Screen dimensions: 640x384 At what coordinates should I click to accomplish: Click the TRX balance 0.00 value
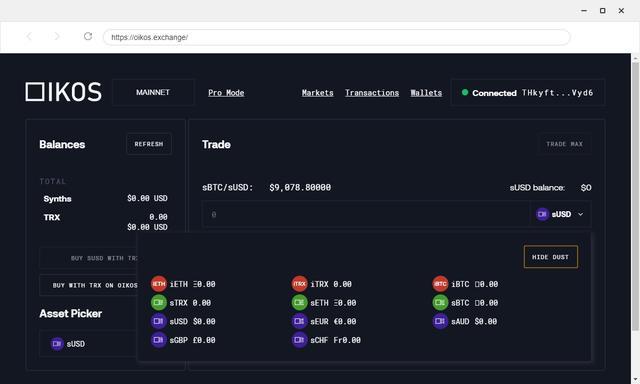(x=158, y=217)
